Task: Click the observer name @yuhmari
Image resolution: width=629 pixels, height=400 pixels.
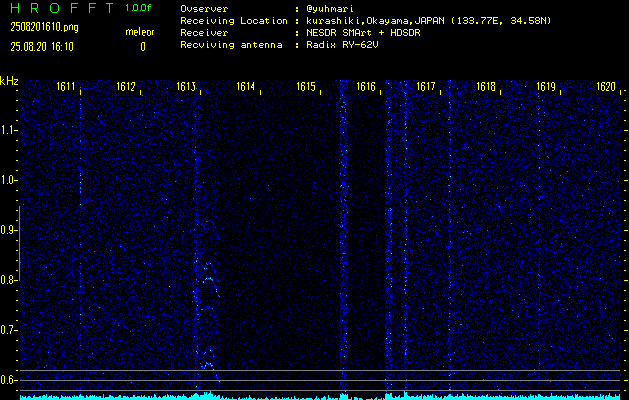Action: coord(330,9)
